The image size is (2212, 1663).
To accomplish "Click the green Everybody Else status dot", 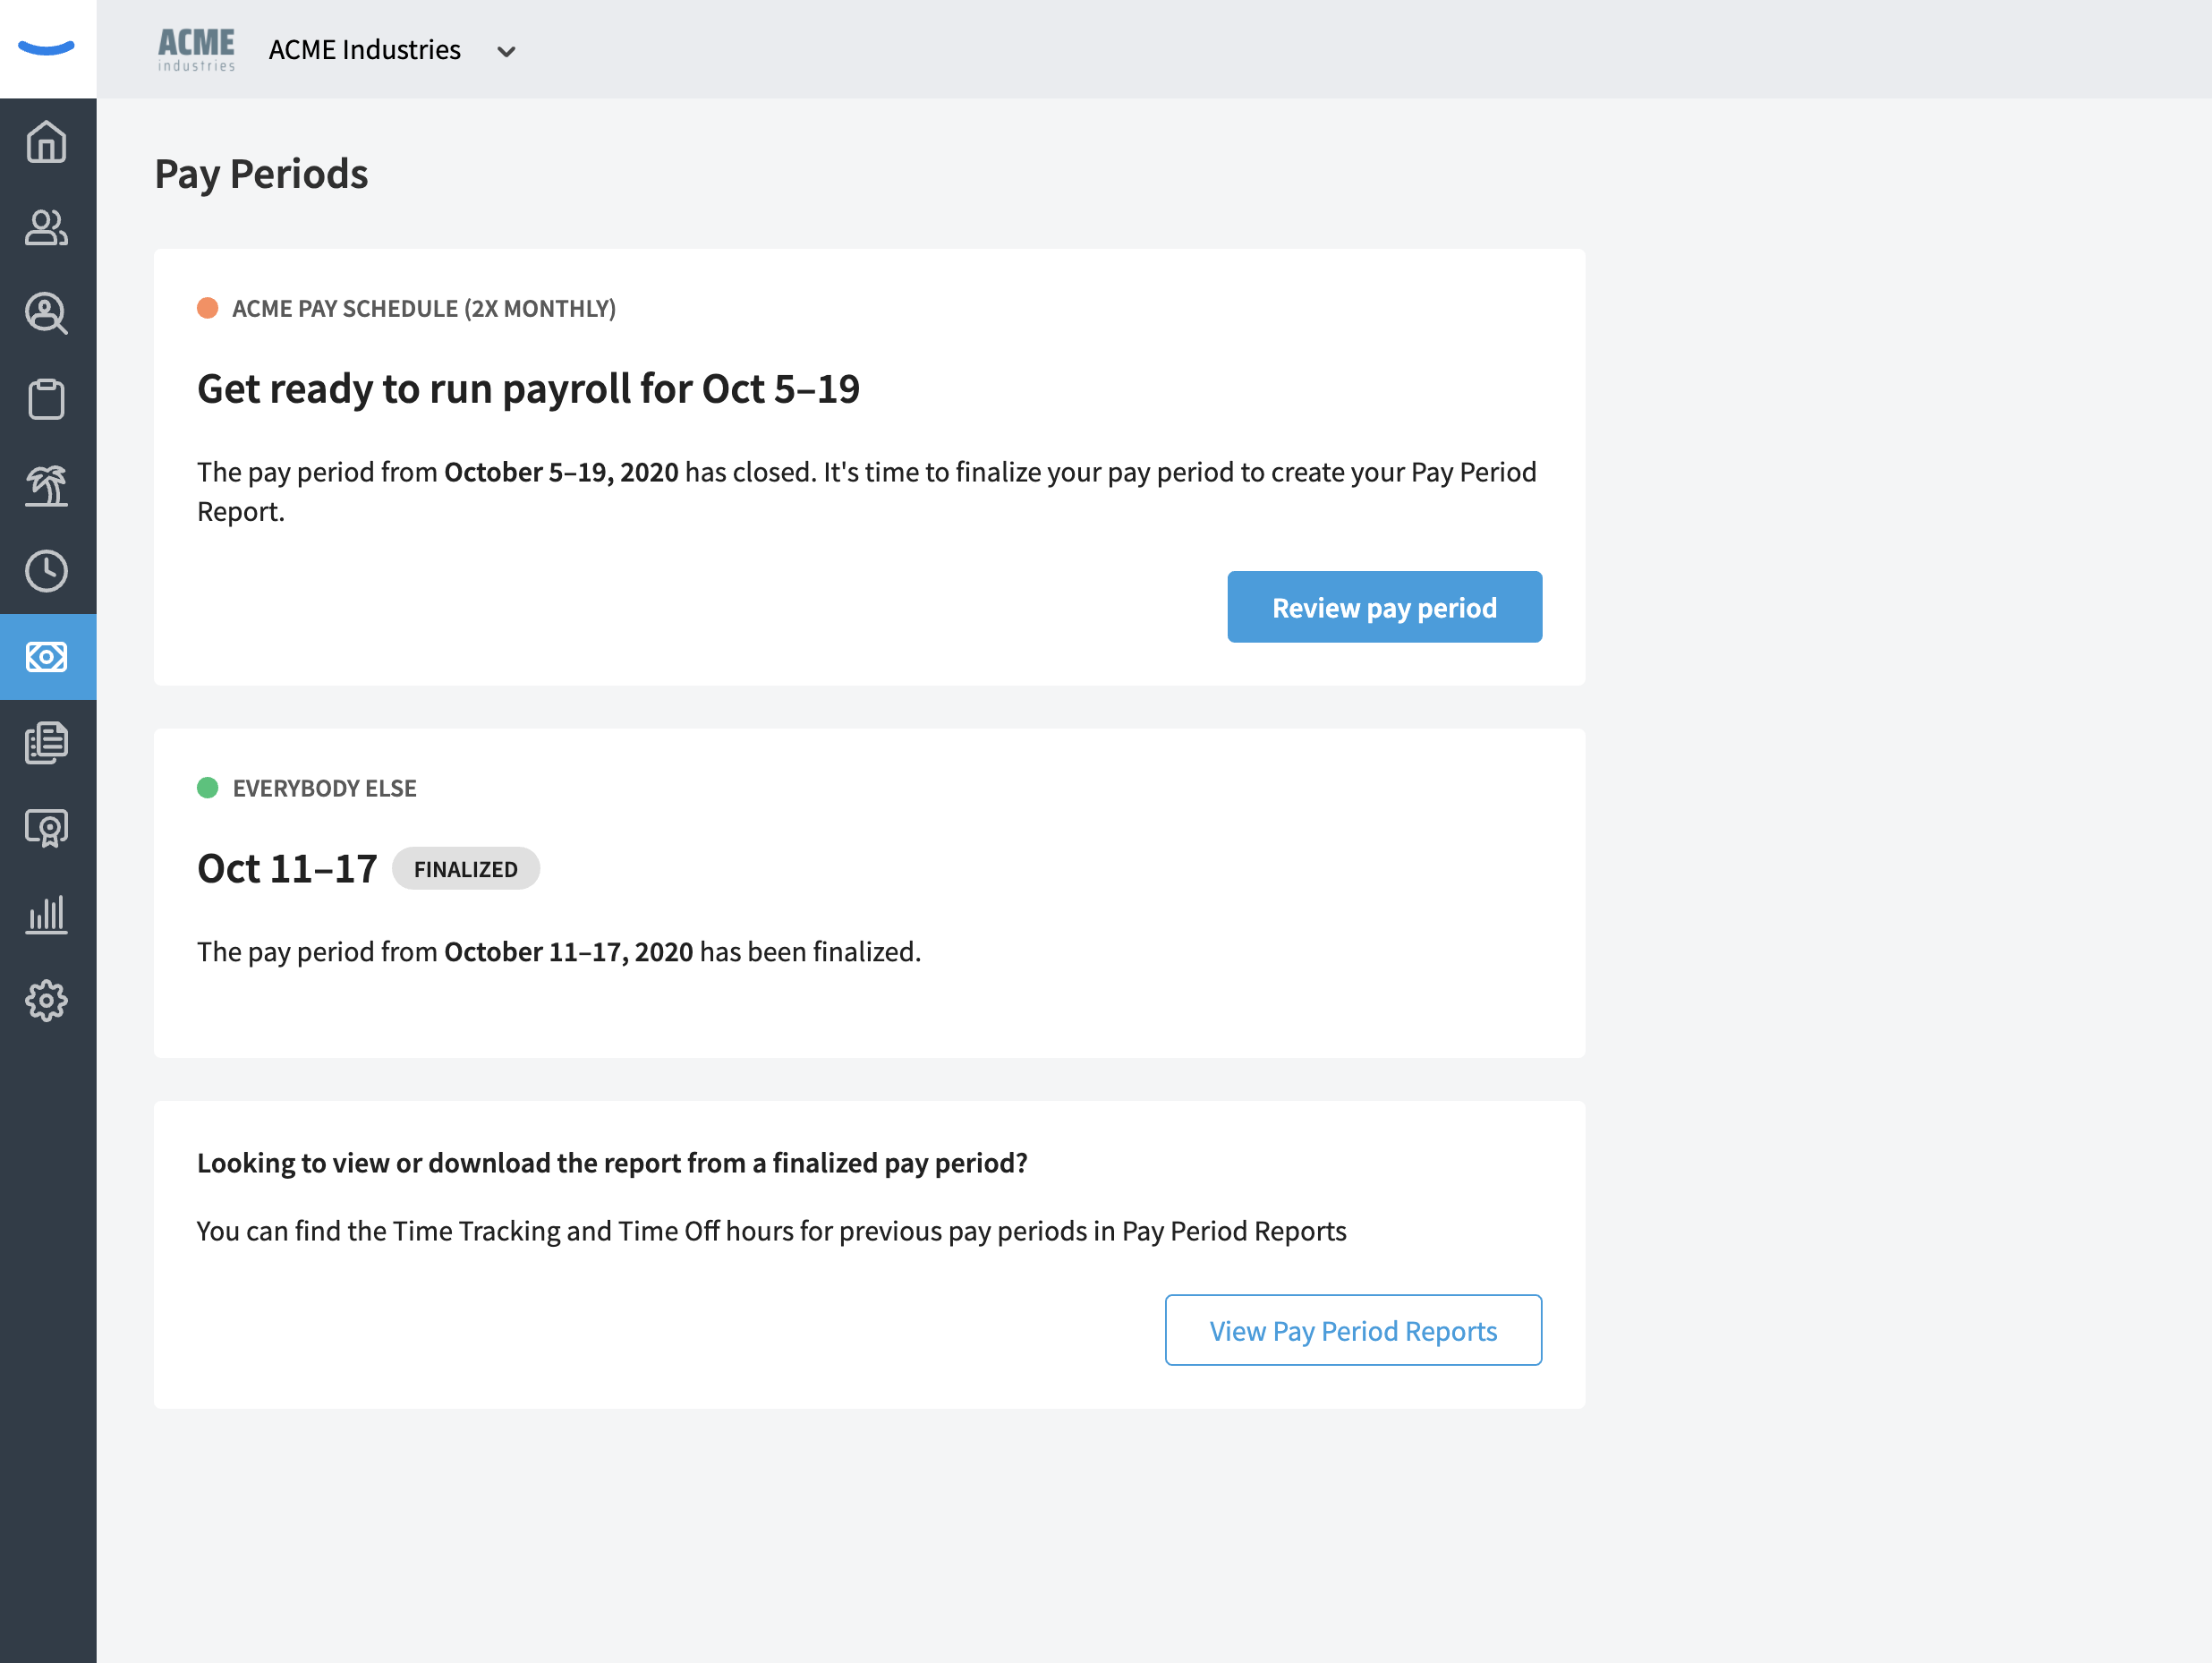I will pyautogui.click(x=208, y=788).
